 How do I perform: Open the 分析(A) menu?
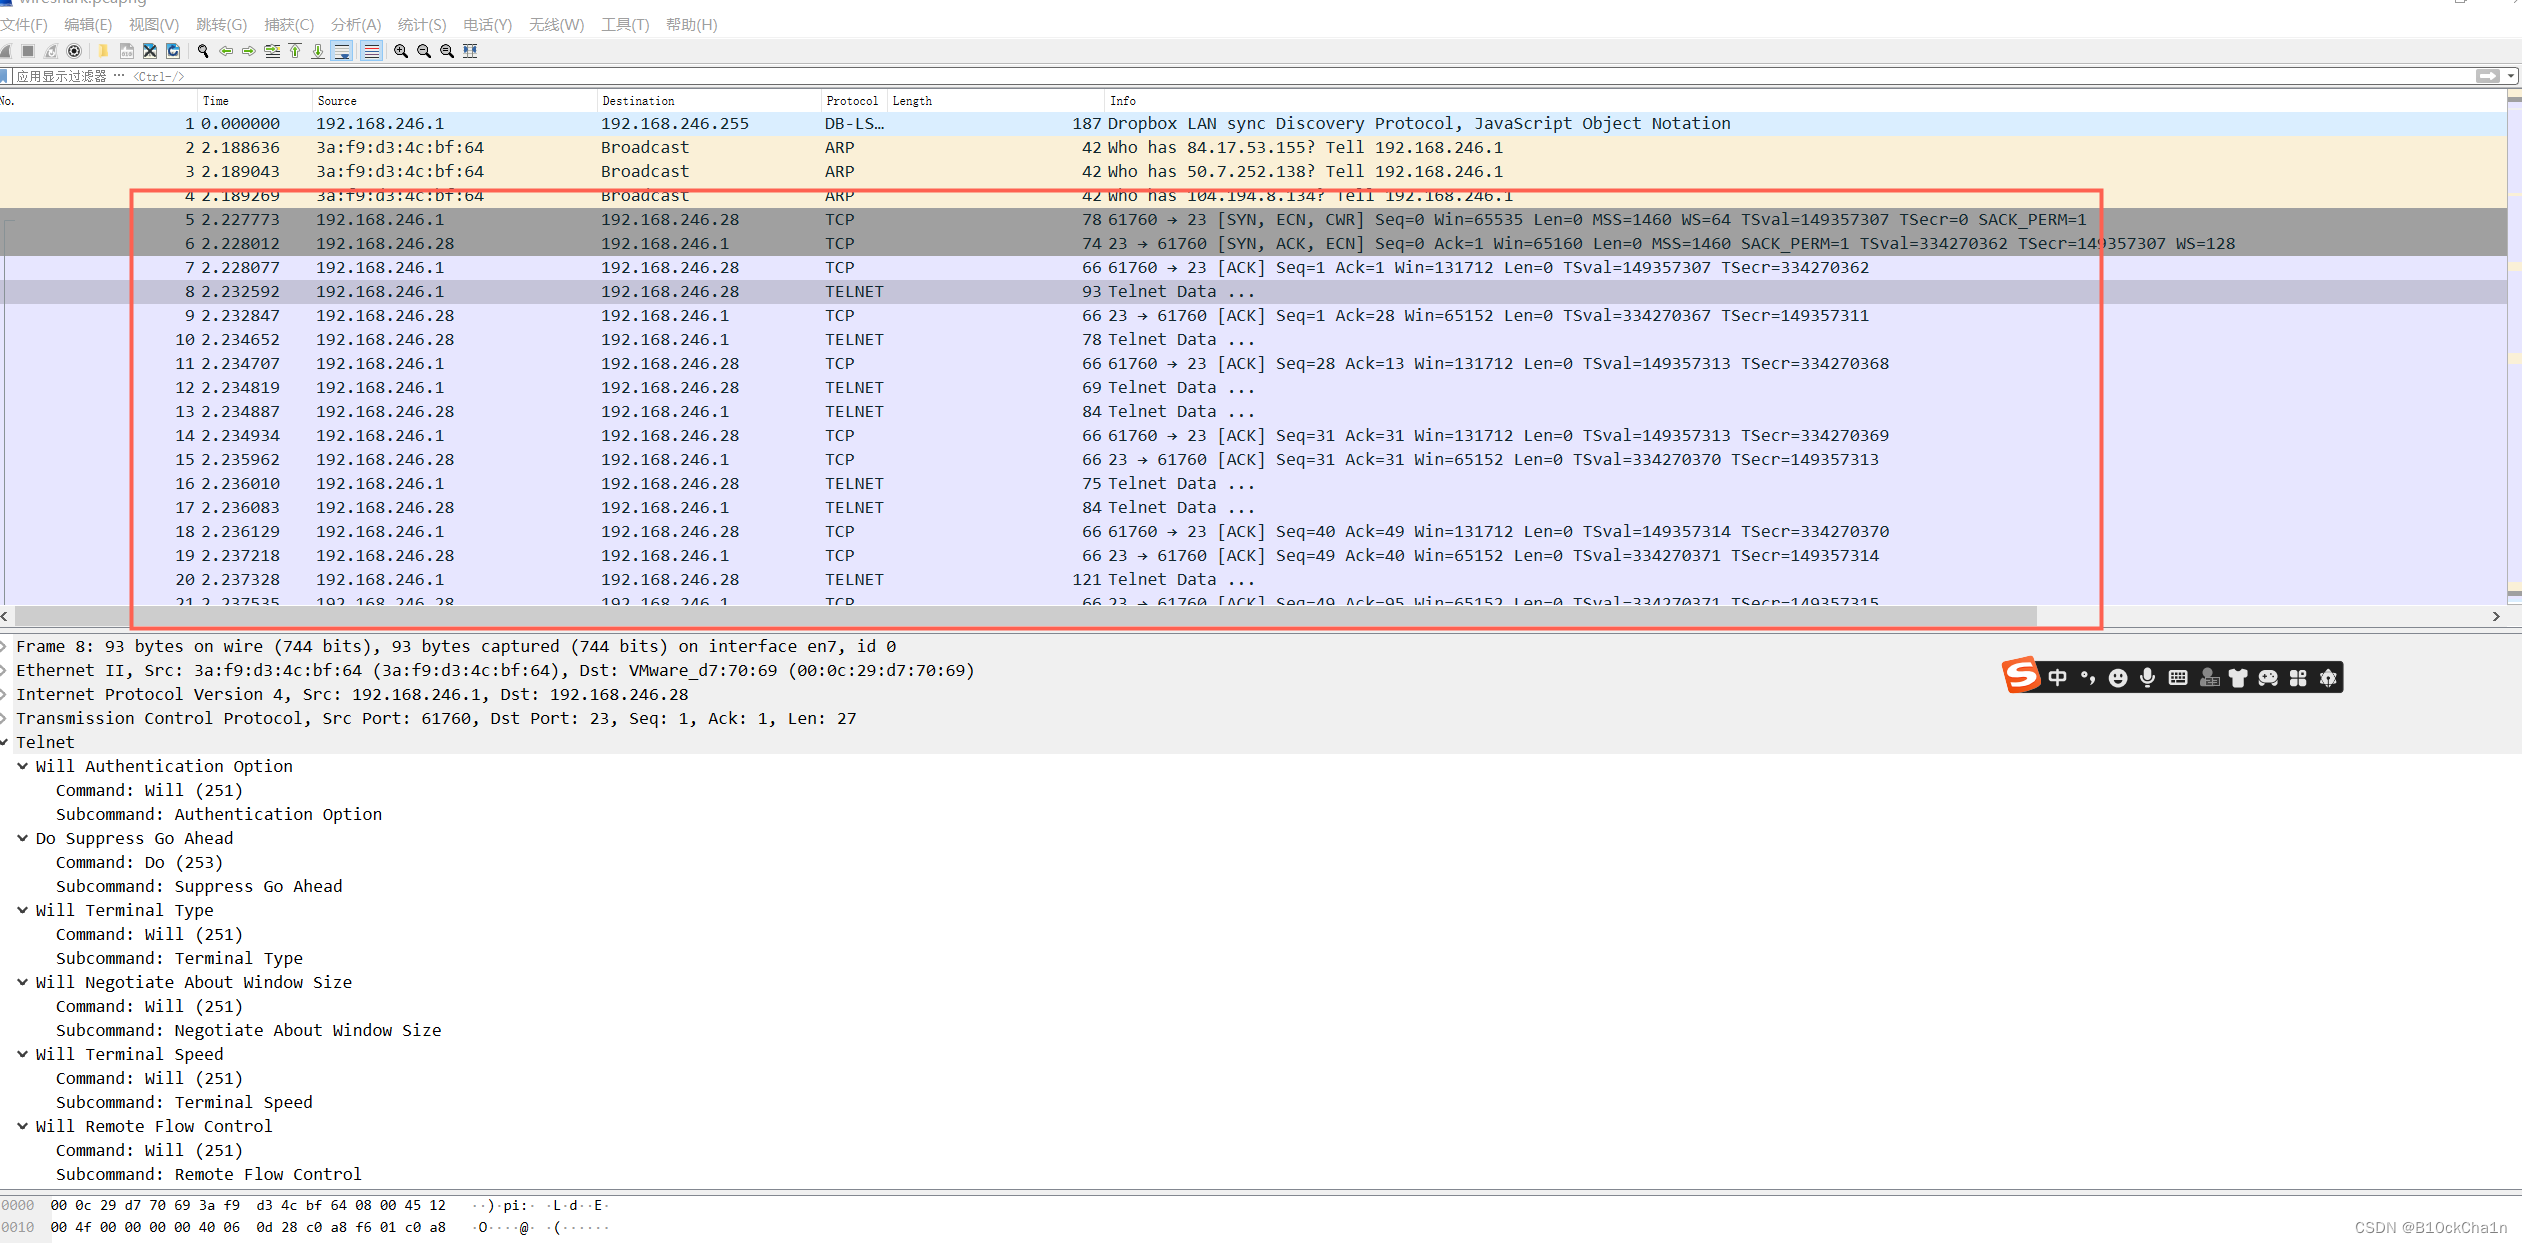(356, 25)
